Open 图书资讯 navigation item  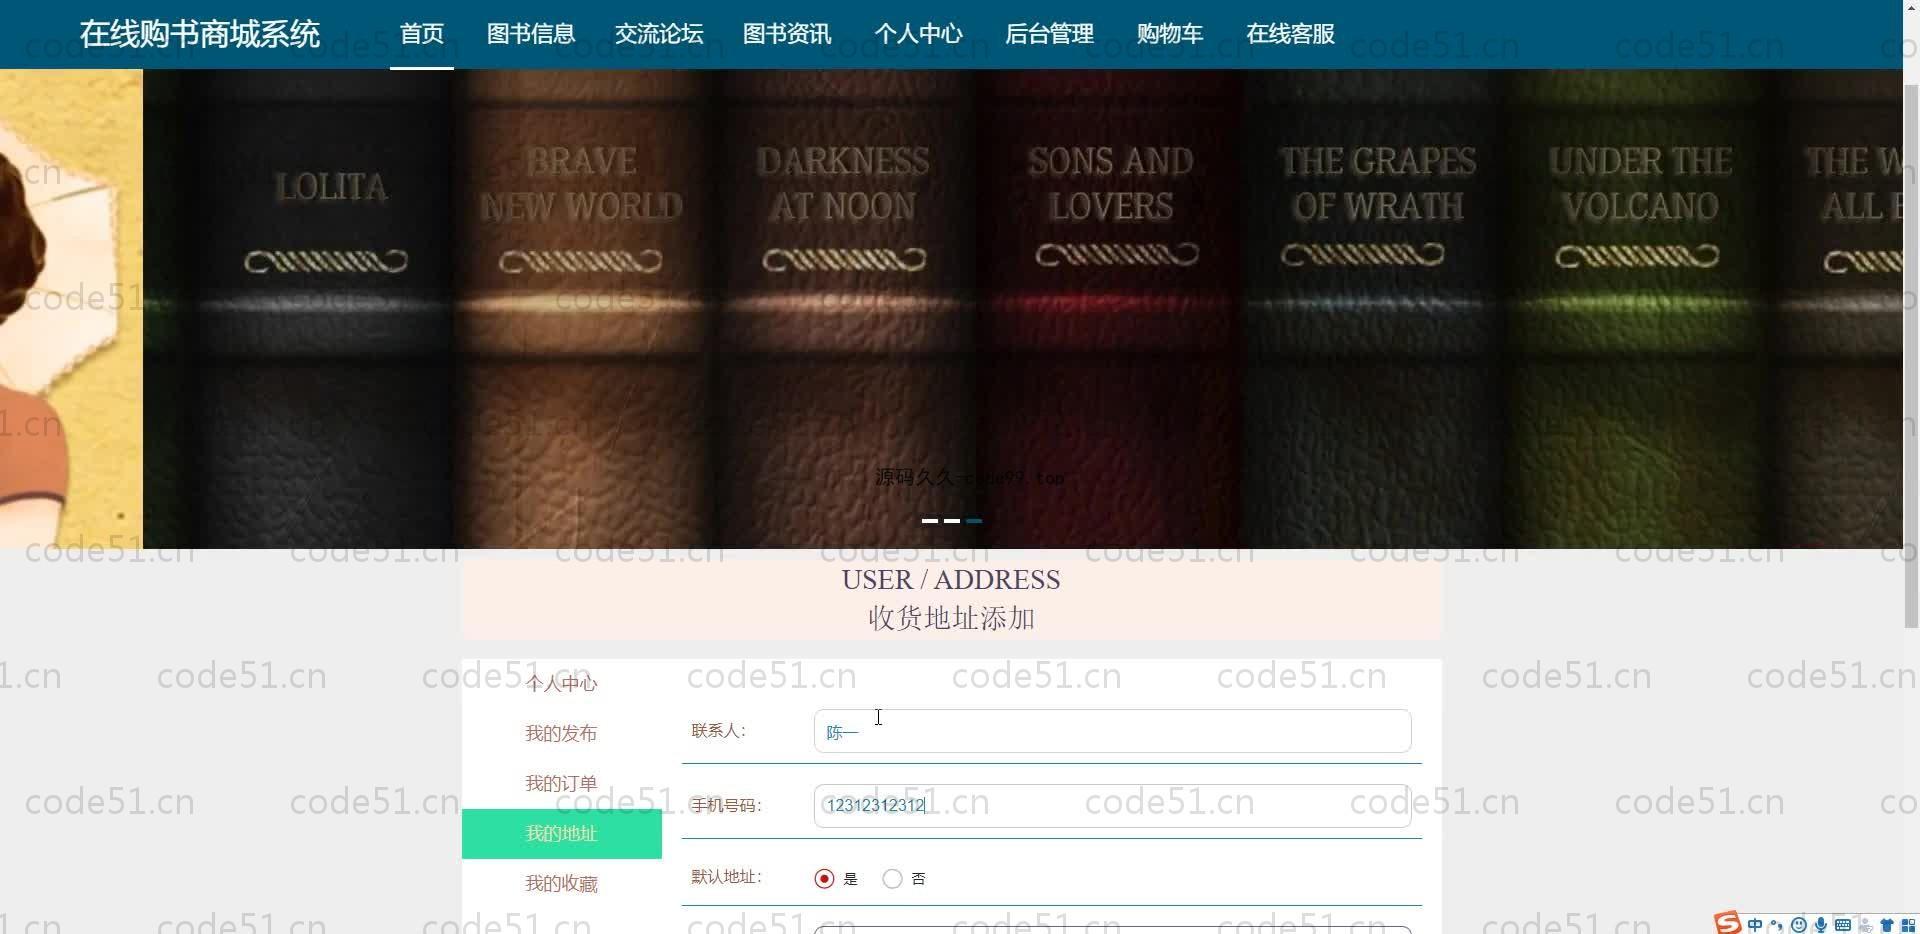click(787, 34)
